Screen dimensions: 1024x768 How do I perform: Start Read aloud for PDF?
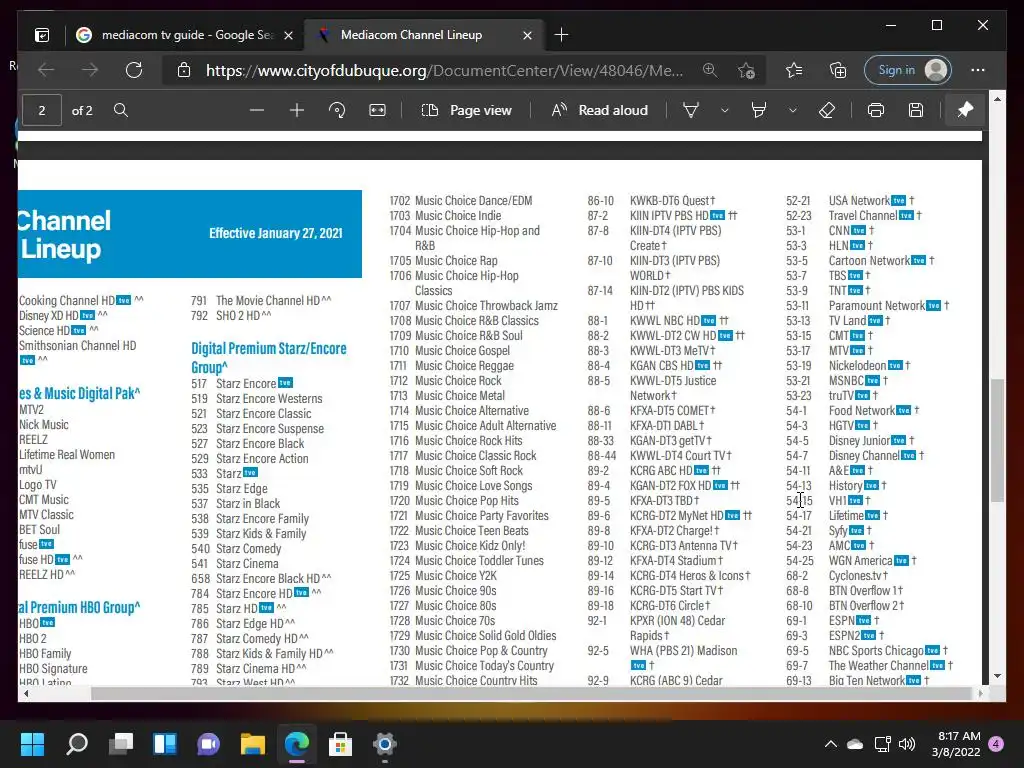click(600, 110)
